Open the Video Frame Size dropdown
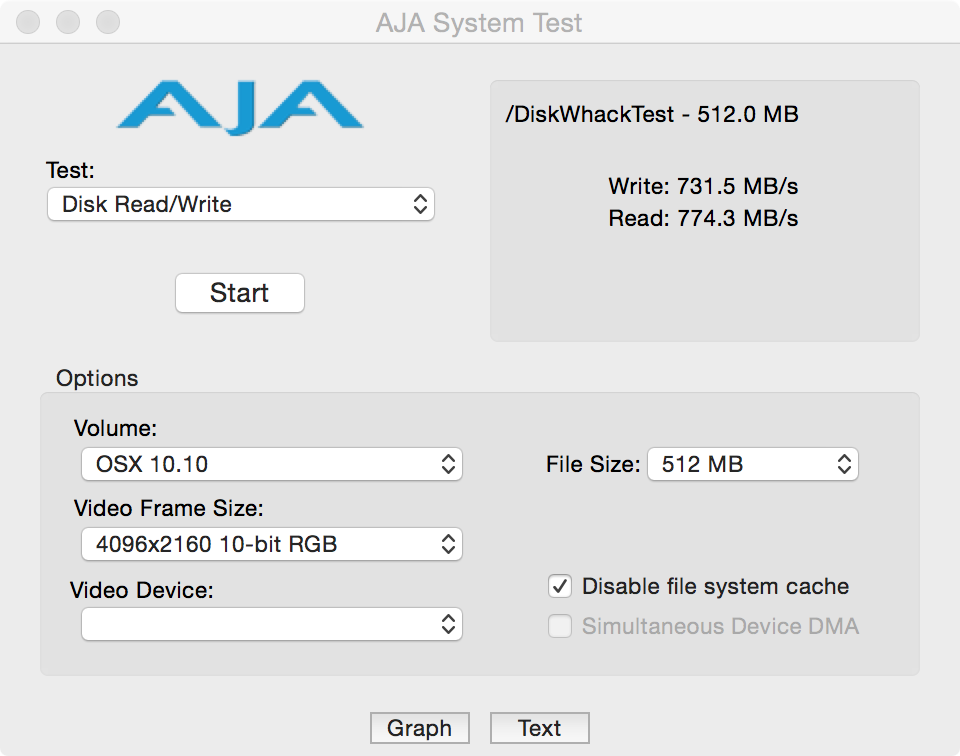 click(272, 544)
